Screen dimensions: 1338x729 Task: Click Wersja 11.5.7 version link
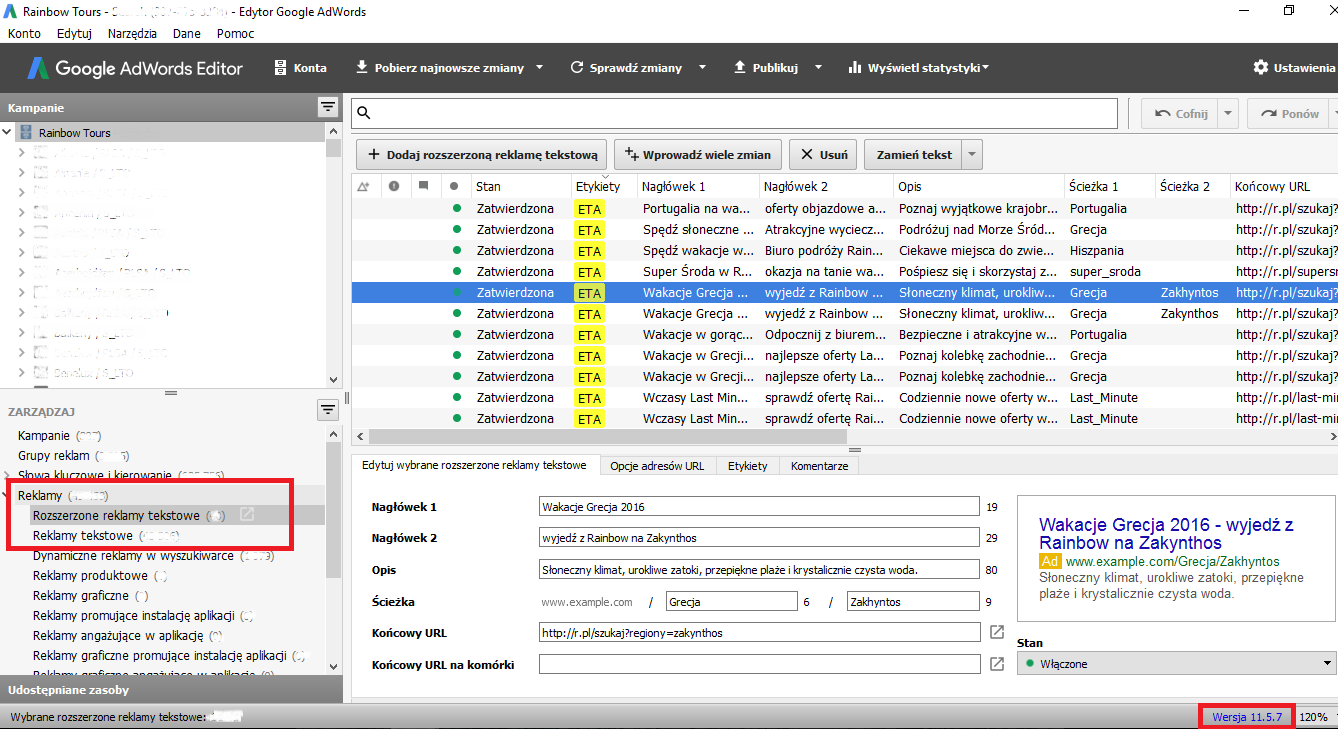tap(1247, 717)
